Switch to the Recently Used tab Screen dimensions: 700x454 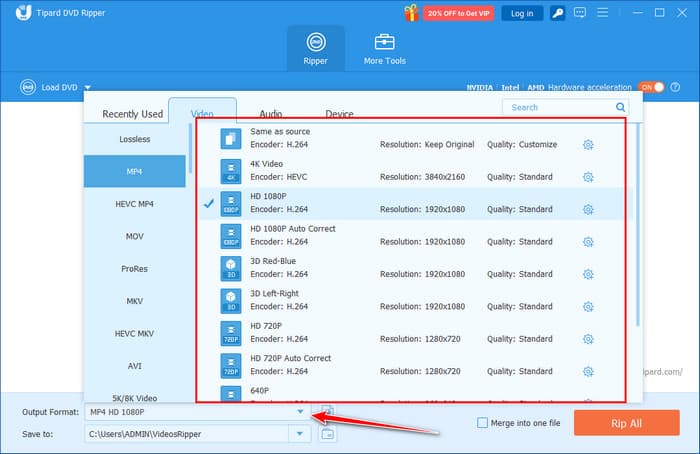pyautogui.click(x=132, y=114)
